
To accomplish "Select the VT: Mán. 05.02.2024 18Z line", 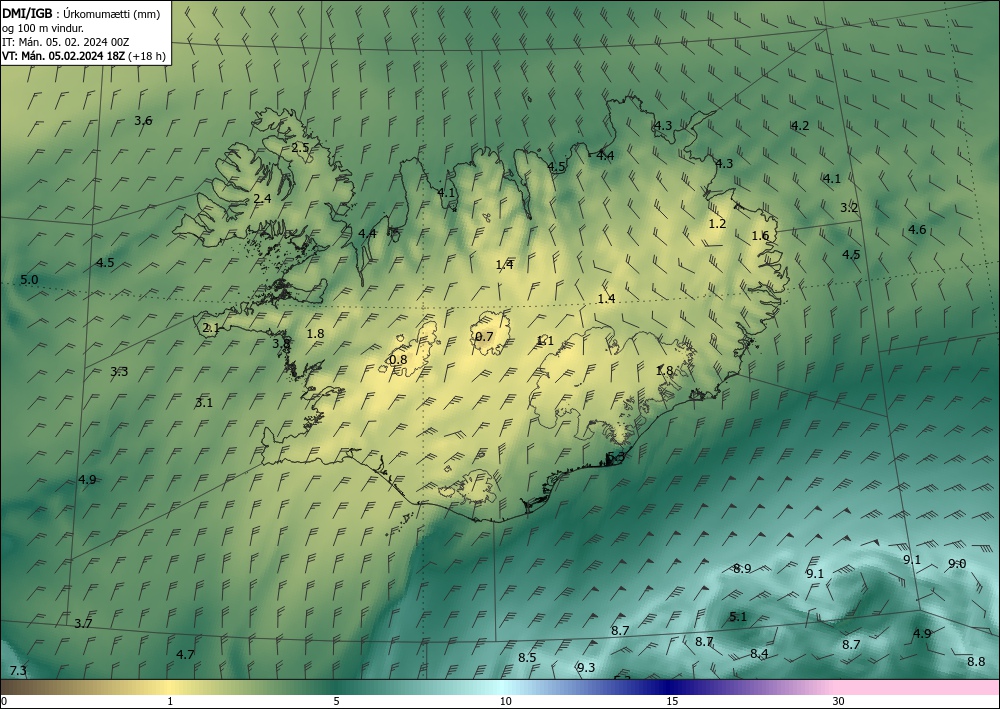I will tap(64, 56).
